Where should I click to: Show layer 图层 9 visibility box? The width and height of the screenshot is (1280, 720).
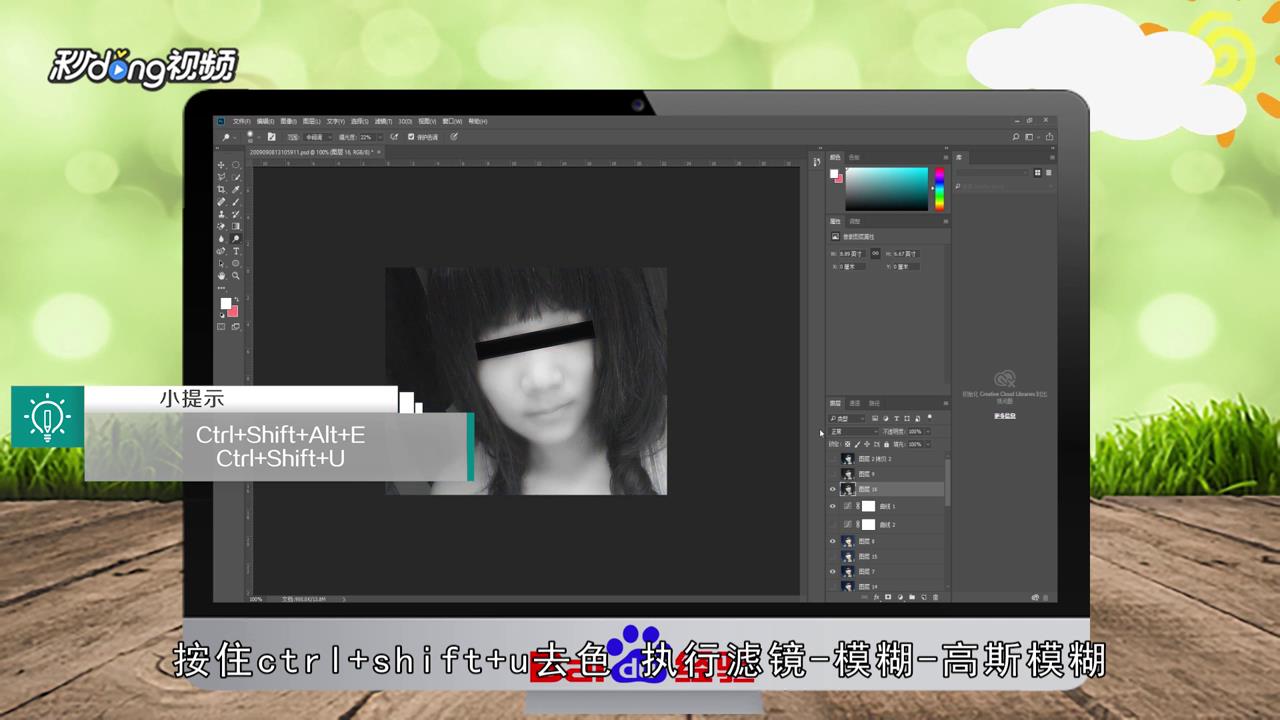click(832, 474)
